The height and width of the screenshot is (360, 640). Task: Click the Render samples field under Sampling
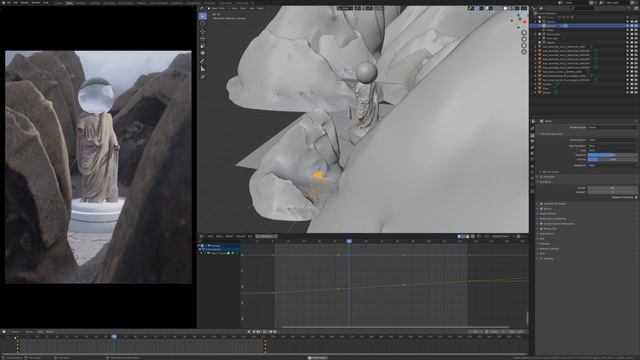tap(613, 188)
